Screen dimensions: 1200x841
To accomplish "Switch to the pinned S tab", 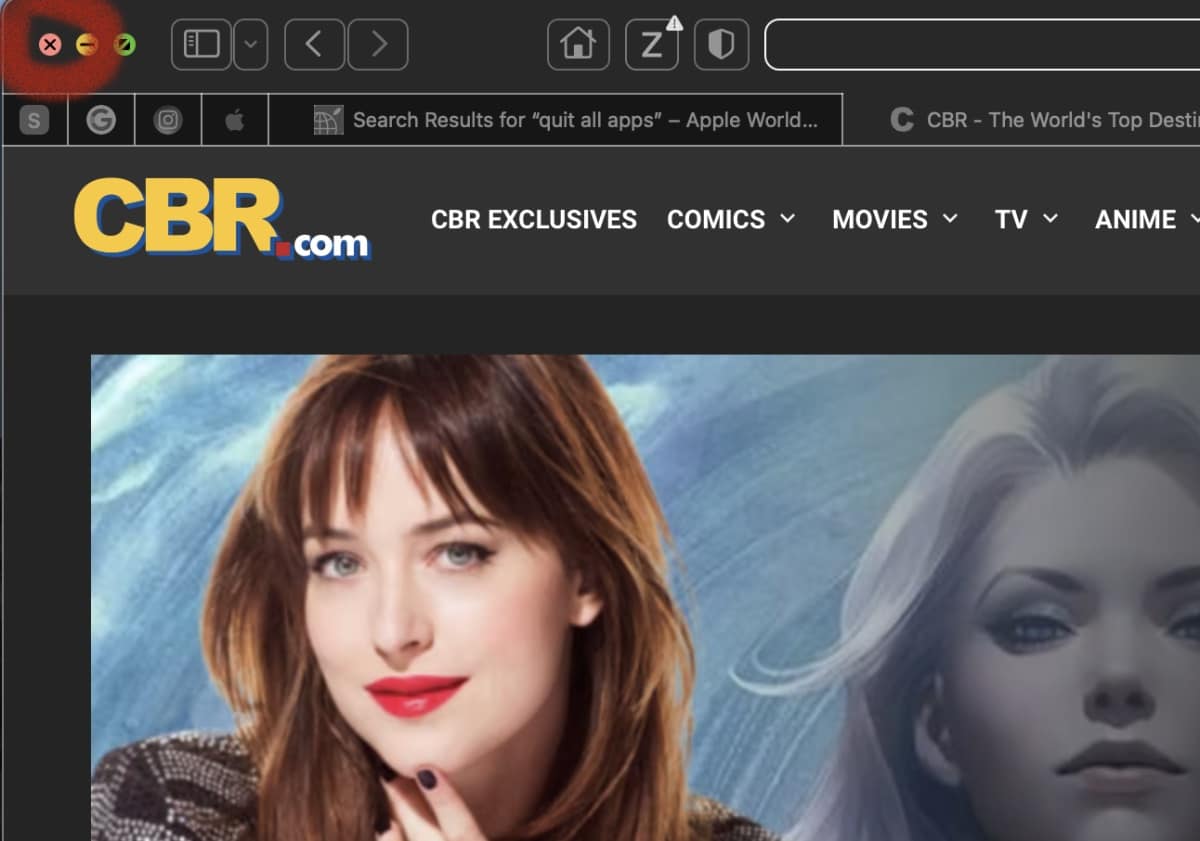I will pos(35,121).
